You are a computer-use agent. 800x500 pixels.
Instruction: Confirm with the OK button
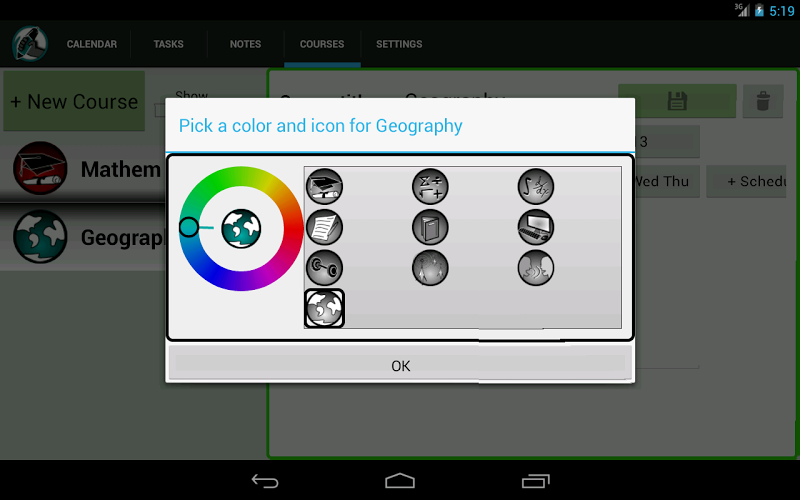pyautogui.click(x=401, y=365)
